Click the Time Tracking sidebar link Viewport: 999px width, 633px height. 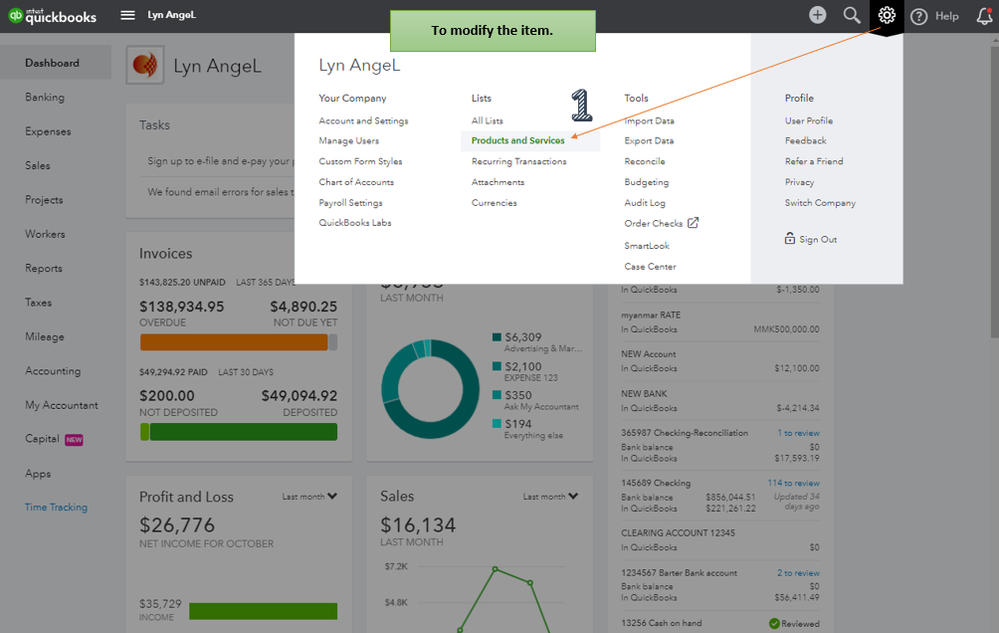56,508
